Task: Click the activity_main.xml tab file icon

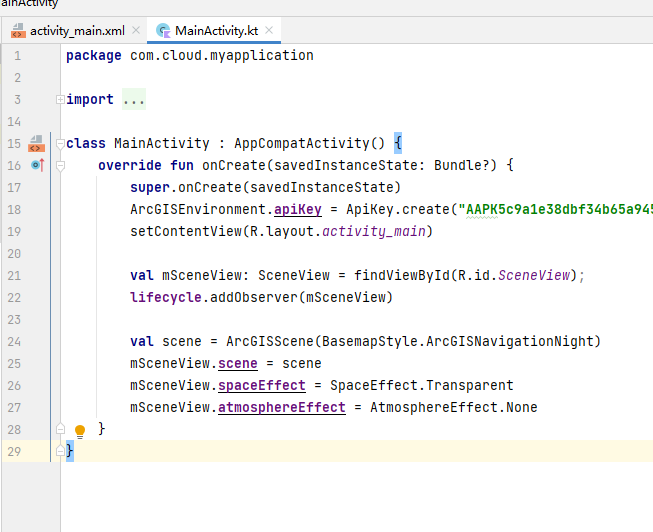Action: [18, 31]
